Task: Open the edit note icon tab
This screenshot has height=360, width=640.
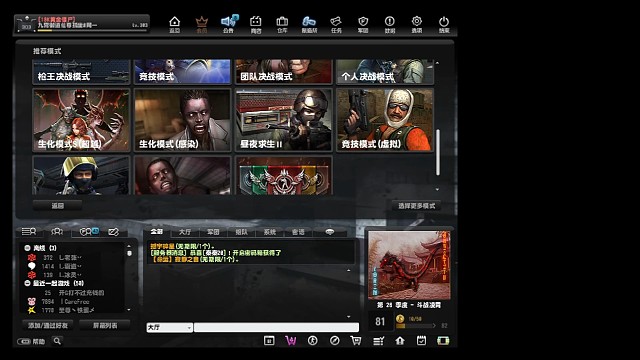Action: point(113,231)
